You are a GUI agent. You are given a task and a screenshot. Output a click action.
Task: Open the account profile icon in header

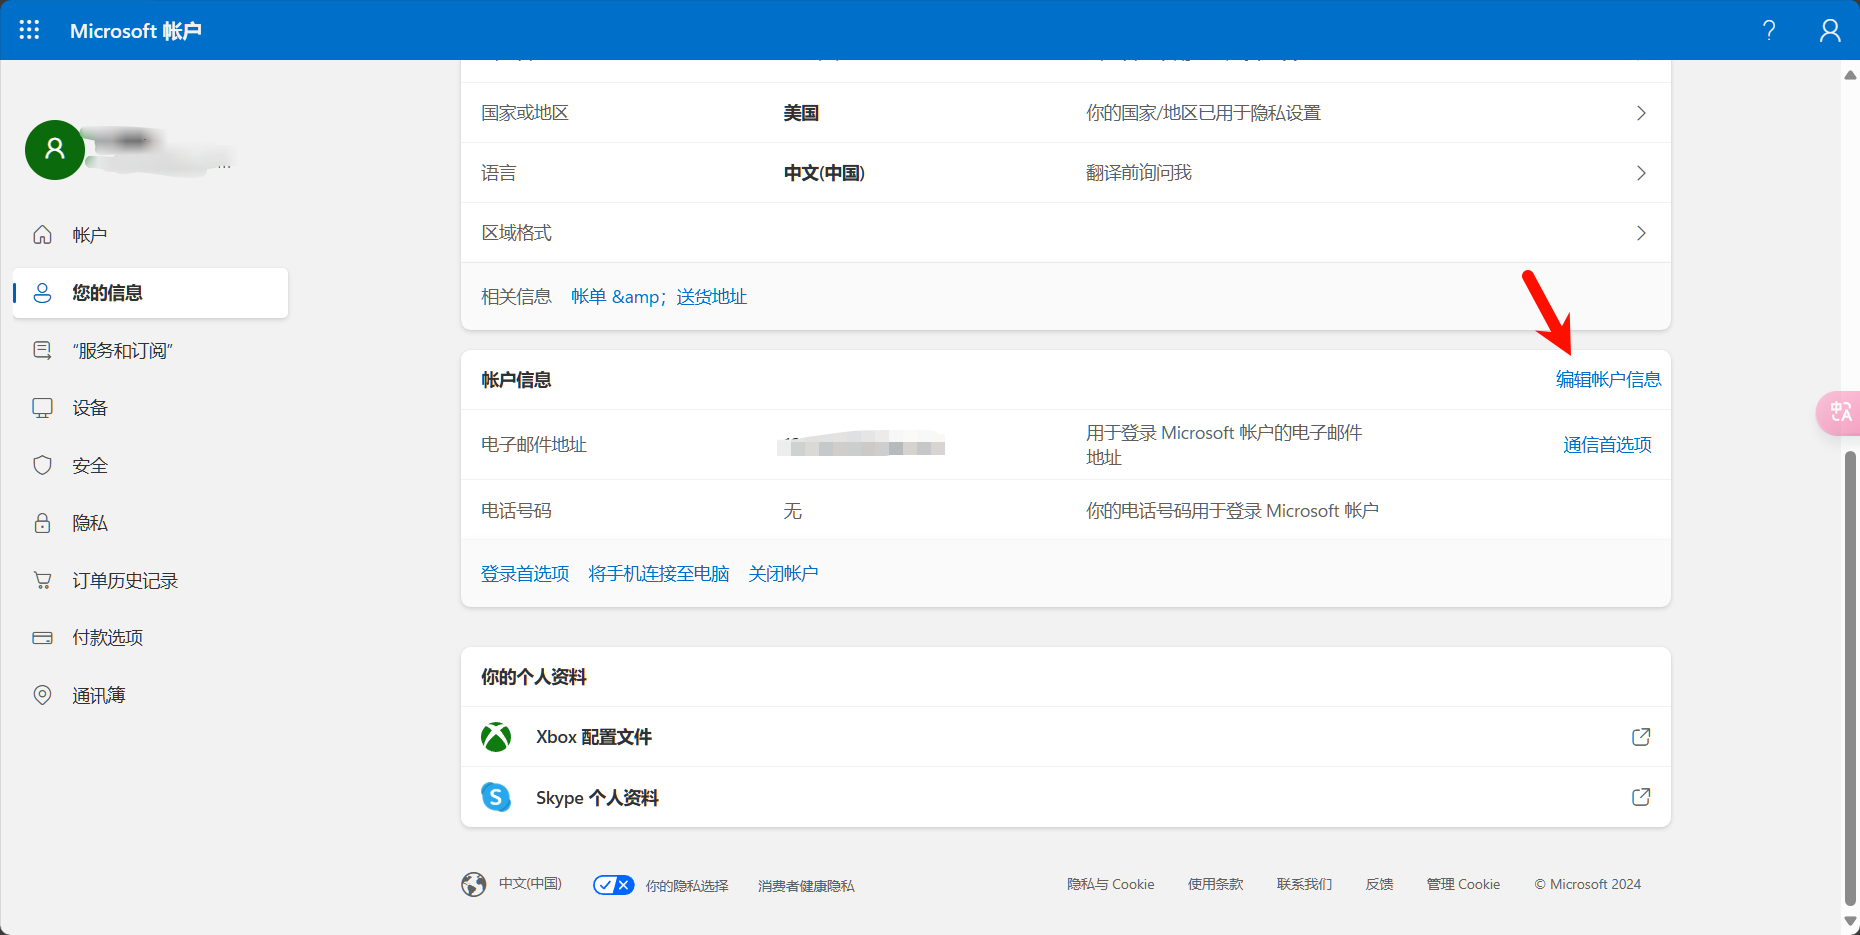1830,30
